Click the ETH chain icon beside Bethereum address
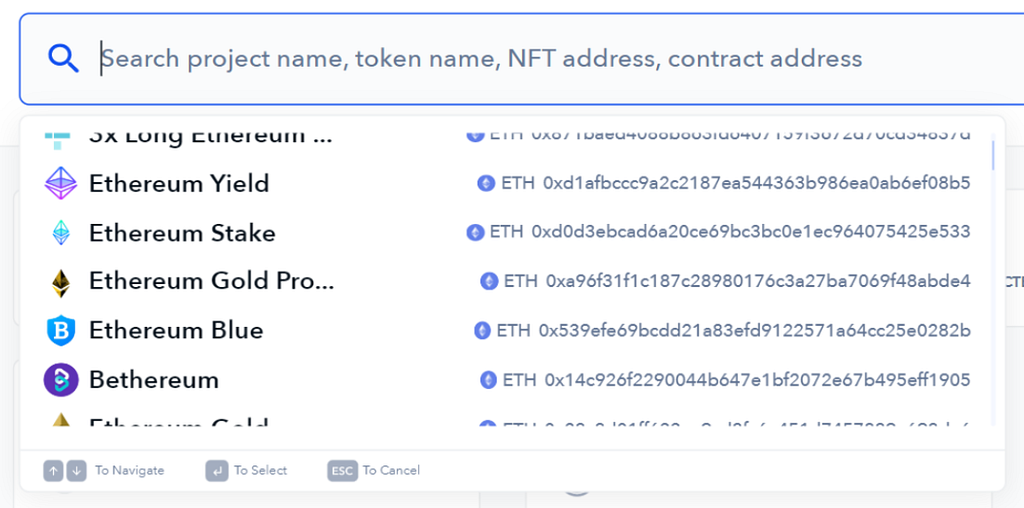Viewport: 1024px width, 508px height. click(x=488, y=380)
